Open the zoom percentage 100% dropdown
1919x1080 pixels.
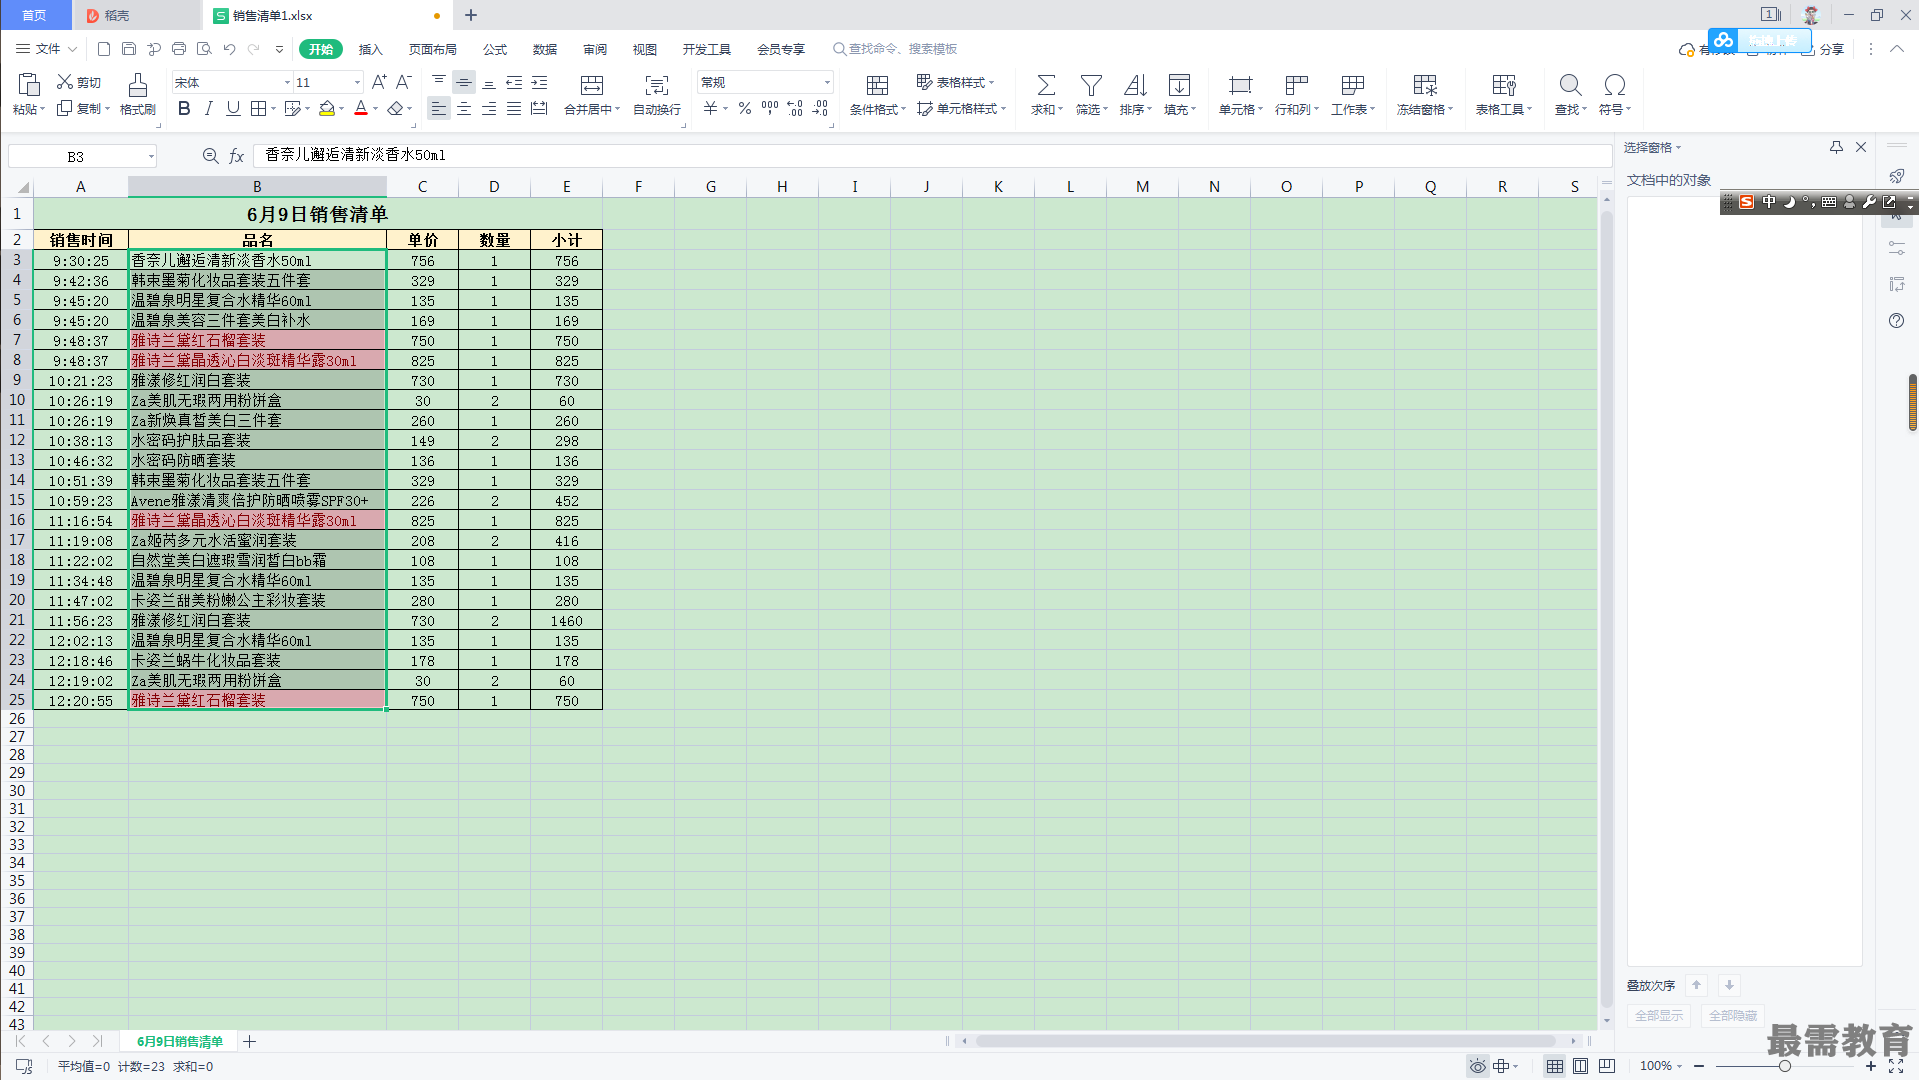[1661, 1066]
